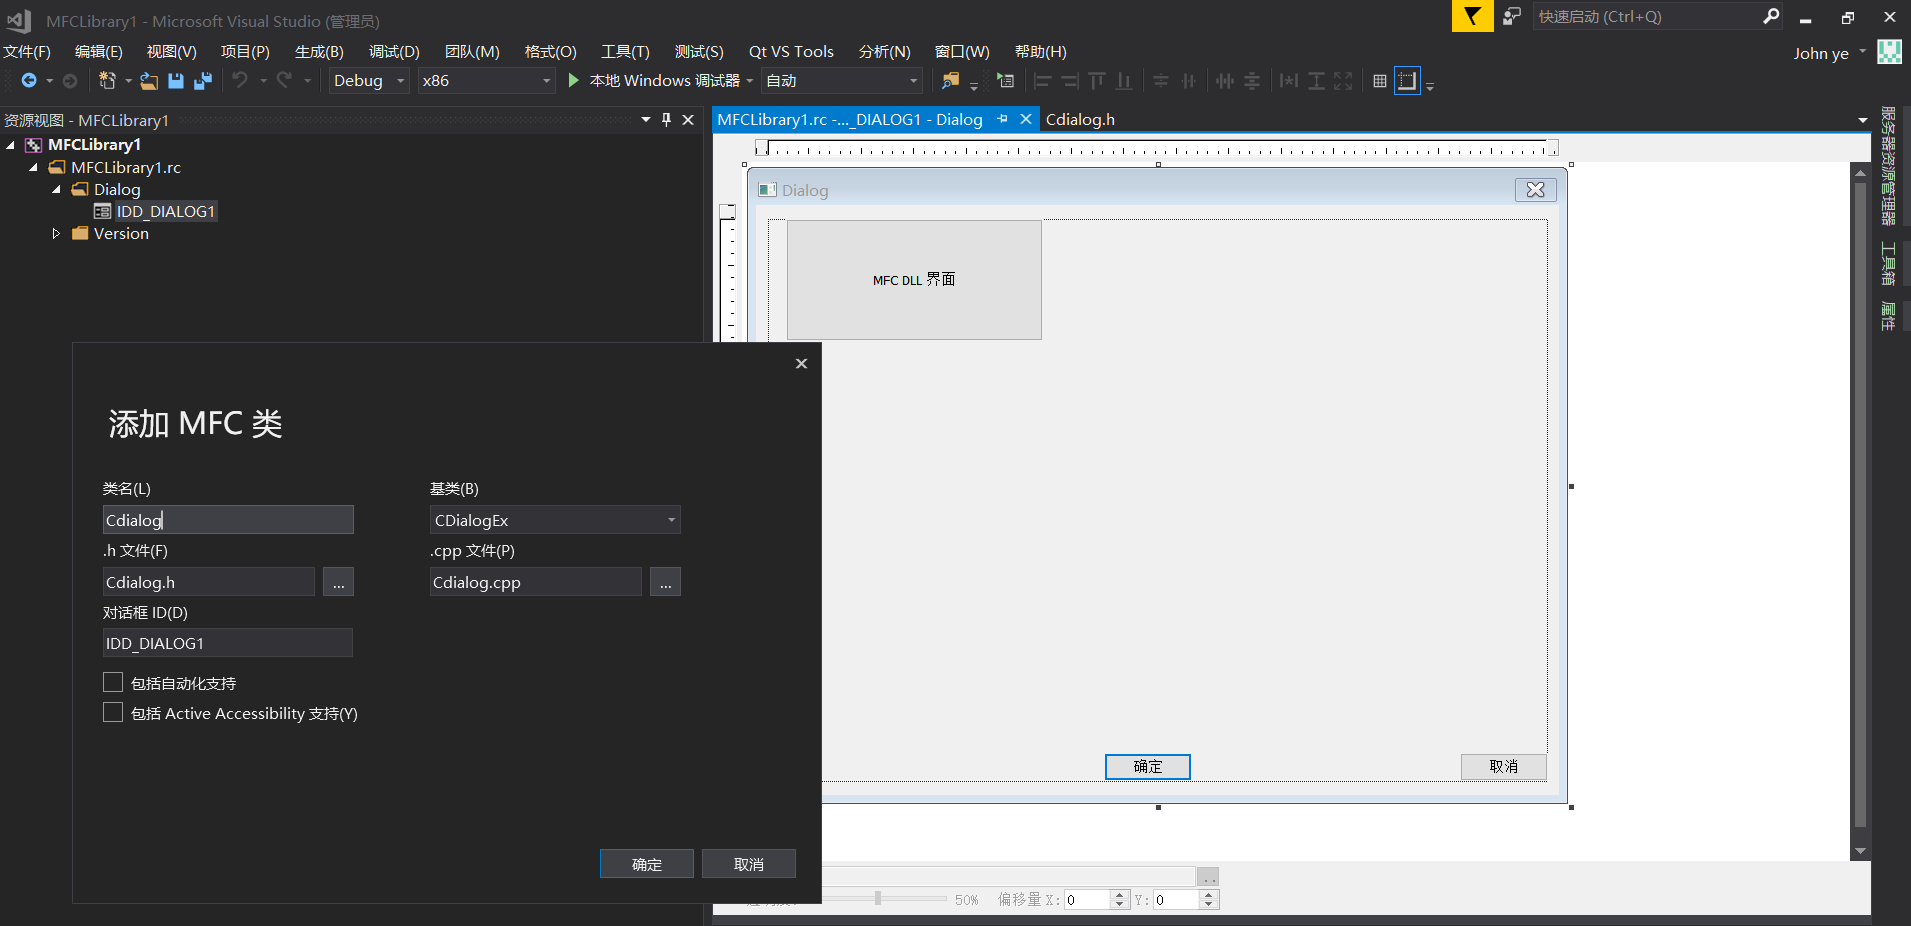Click the dialog editor zoom slider
Screen dimensions: 1911x926
[878, 899]
